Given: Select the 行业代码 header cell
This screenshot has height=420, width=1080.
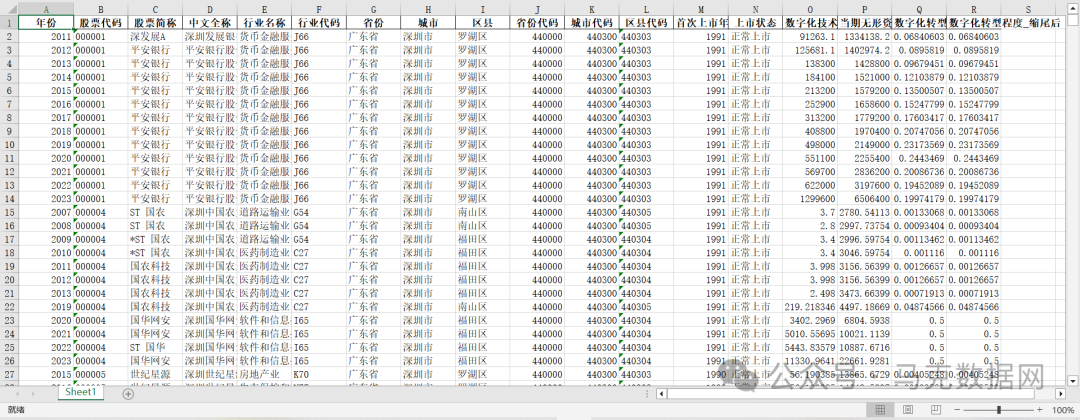Looking at the screenshot, I should coord(319,23).
